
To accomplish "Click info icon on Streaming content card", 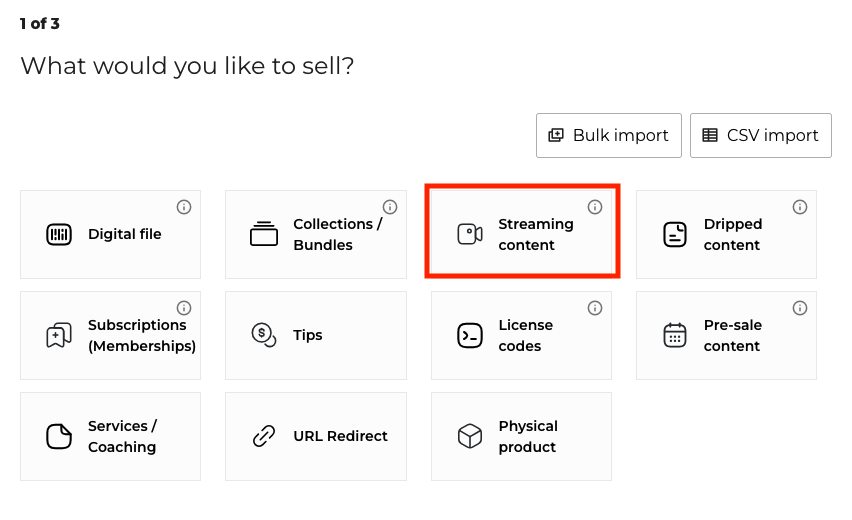I will click(595, 207).
